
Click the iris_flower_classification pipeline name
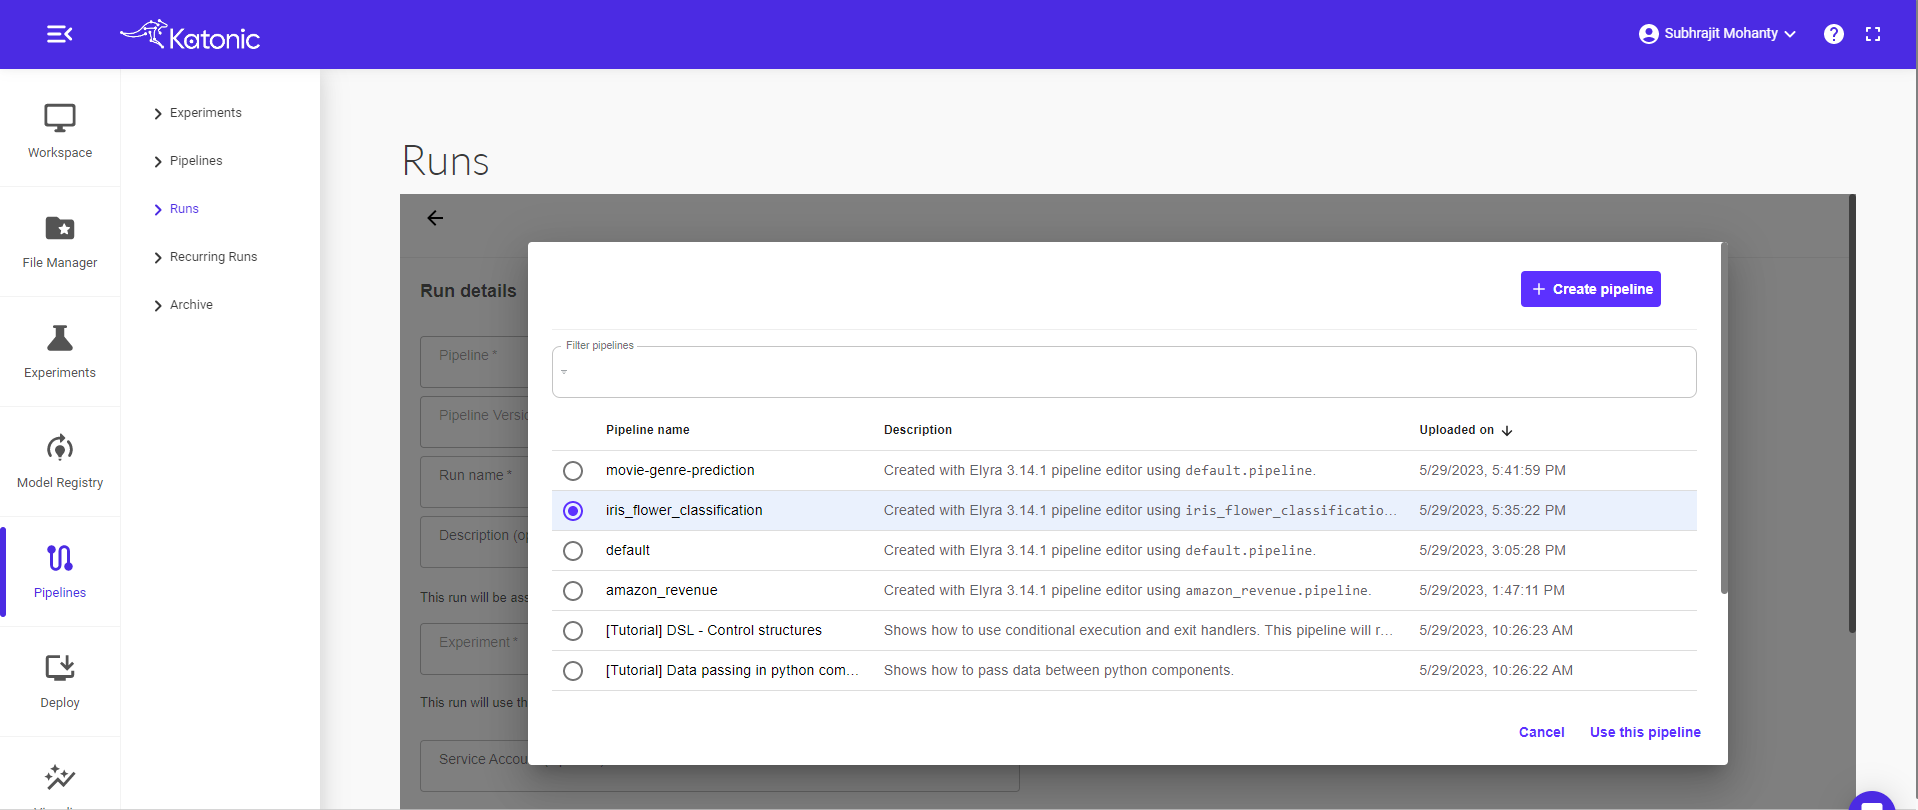click(684, 510)
